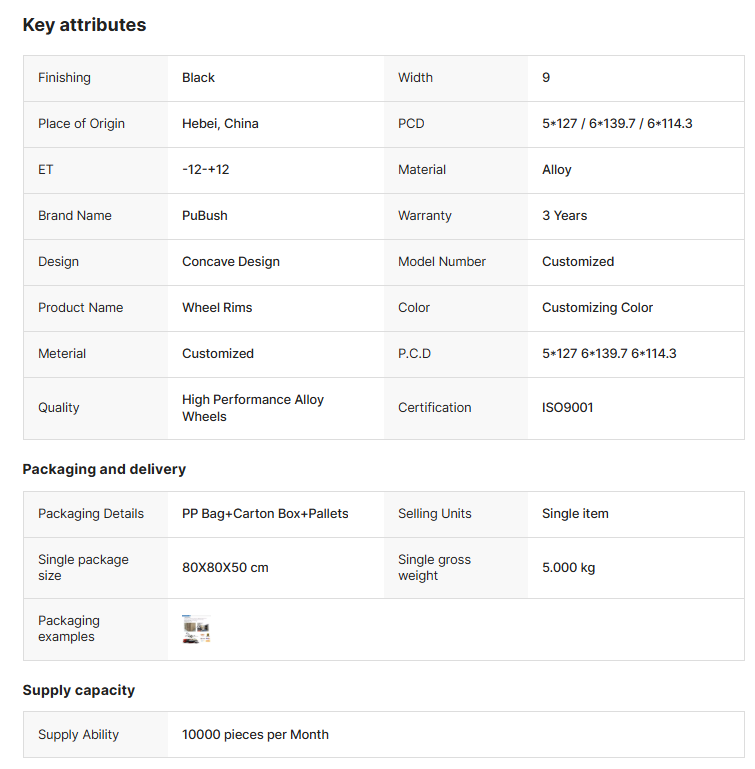The width and height of the screenshot is (755, 769).
Task: Click the 10000 pieces per Month value
Action: [255, 735]
